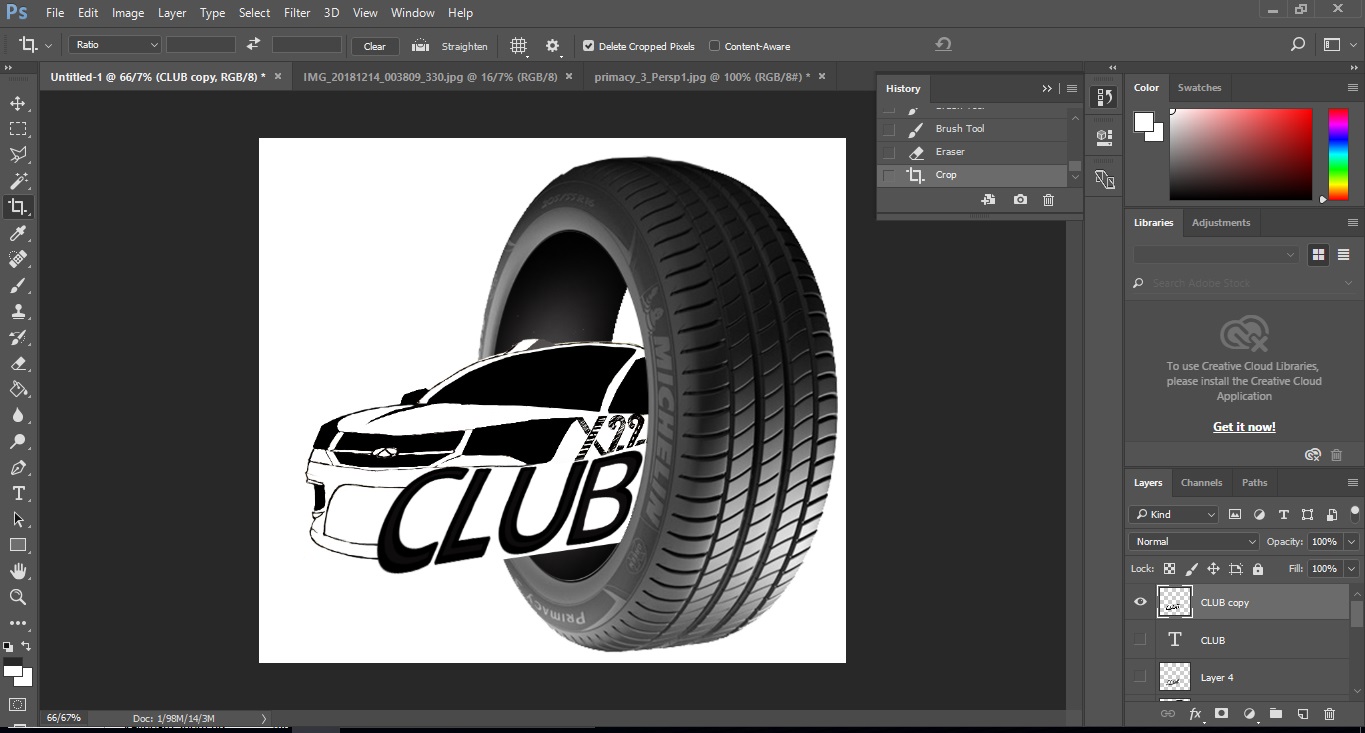Select the Zoom tool

pyautogui.click(x=18, y=597)
